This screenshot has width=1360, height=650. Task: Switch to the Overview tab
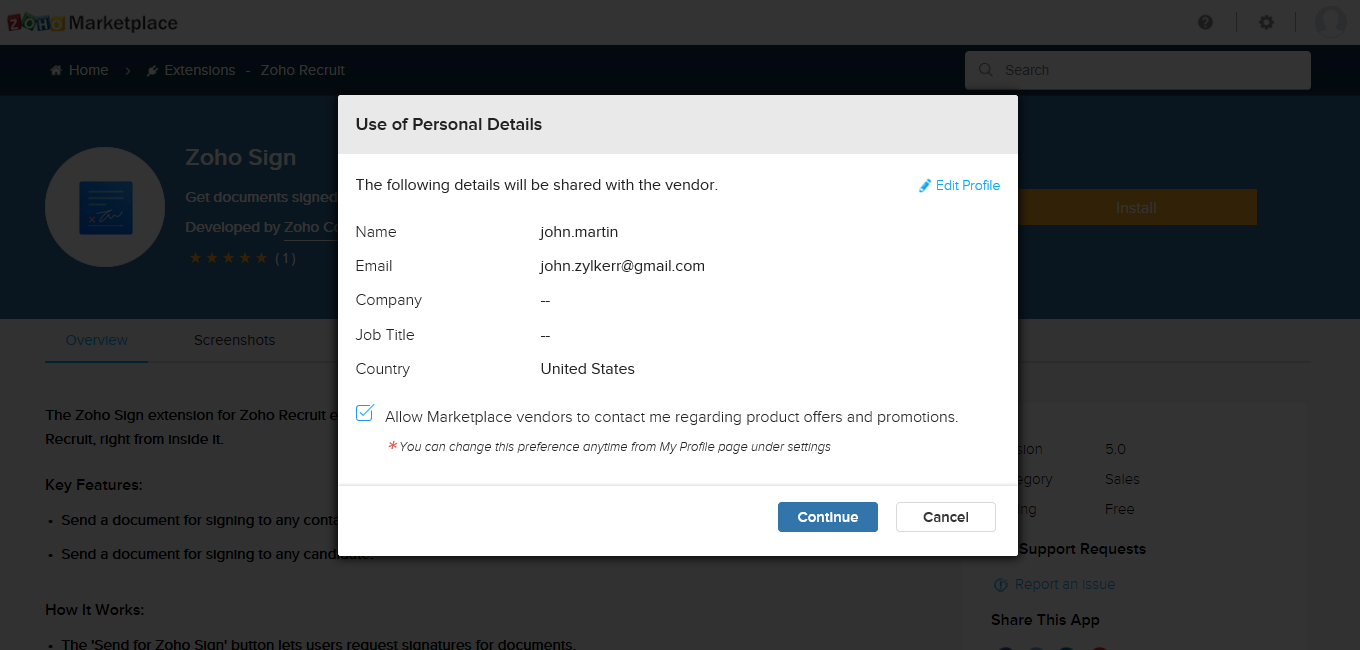96,340
